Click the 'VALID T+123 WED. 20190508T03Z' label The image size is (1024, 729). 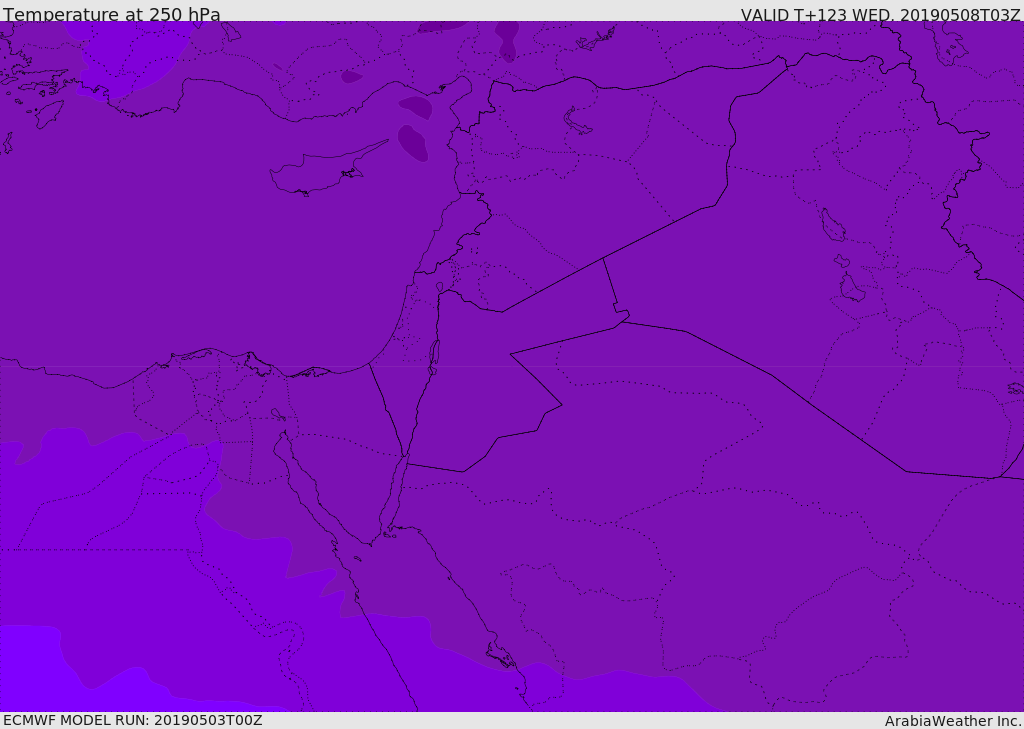880,15
